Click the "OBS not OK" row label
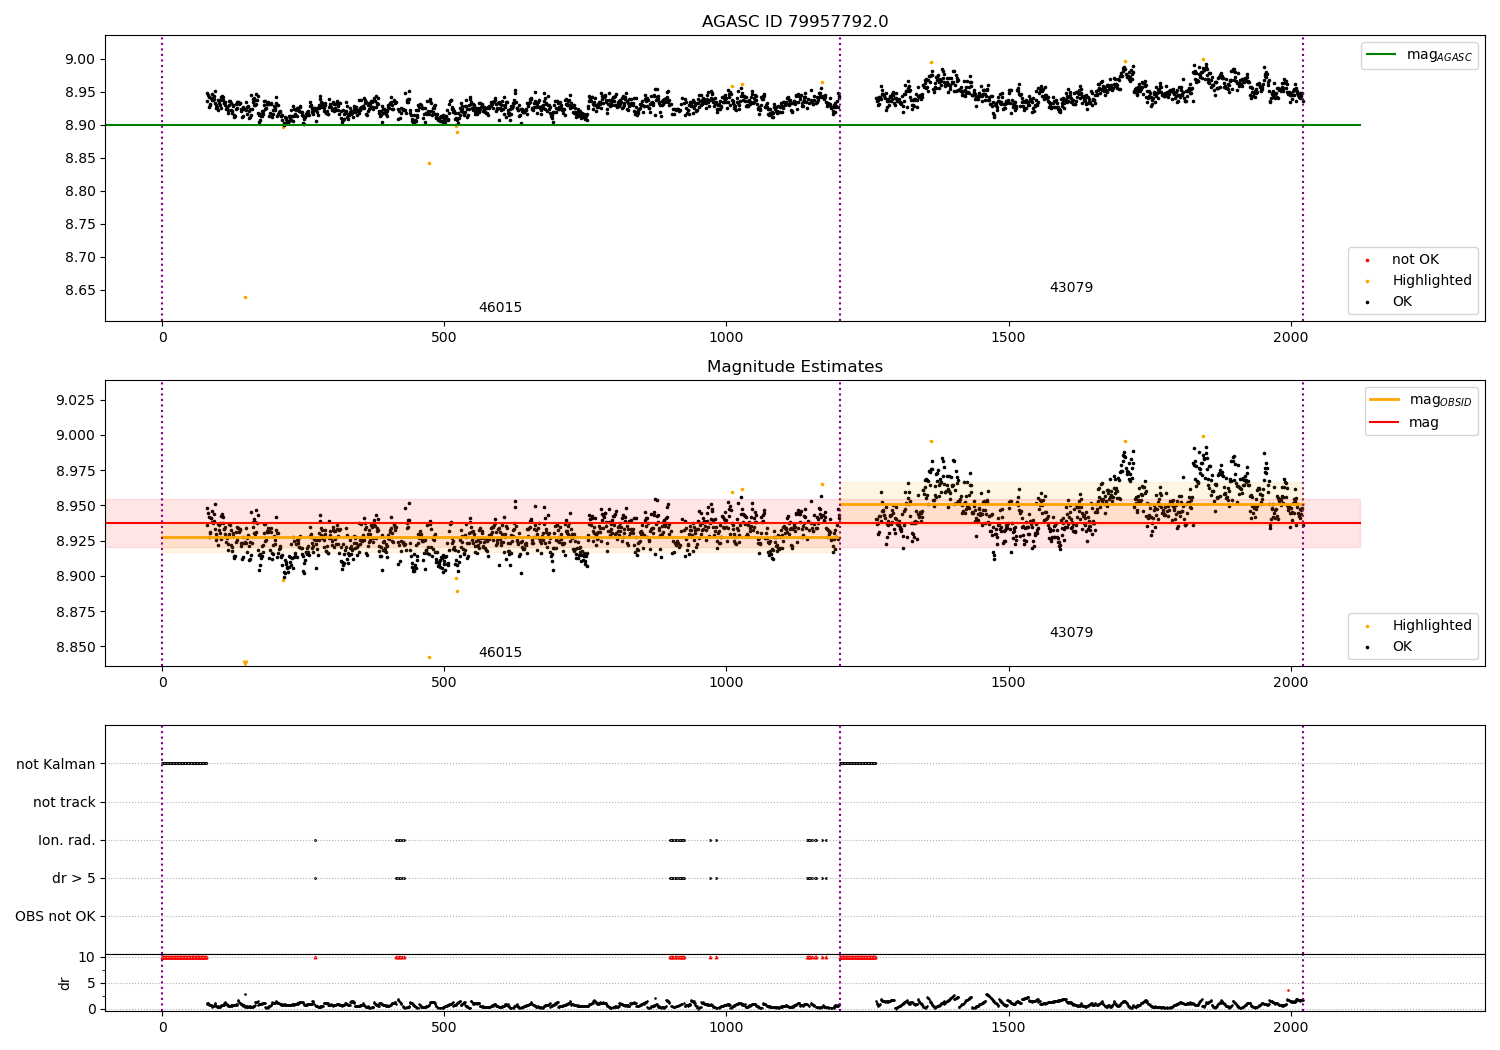 click(x=55, y=917)
